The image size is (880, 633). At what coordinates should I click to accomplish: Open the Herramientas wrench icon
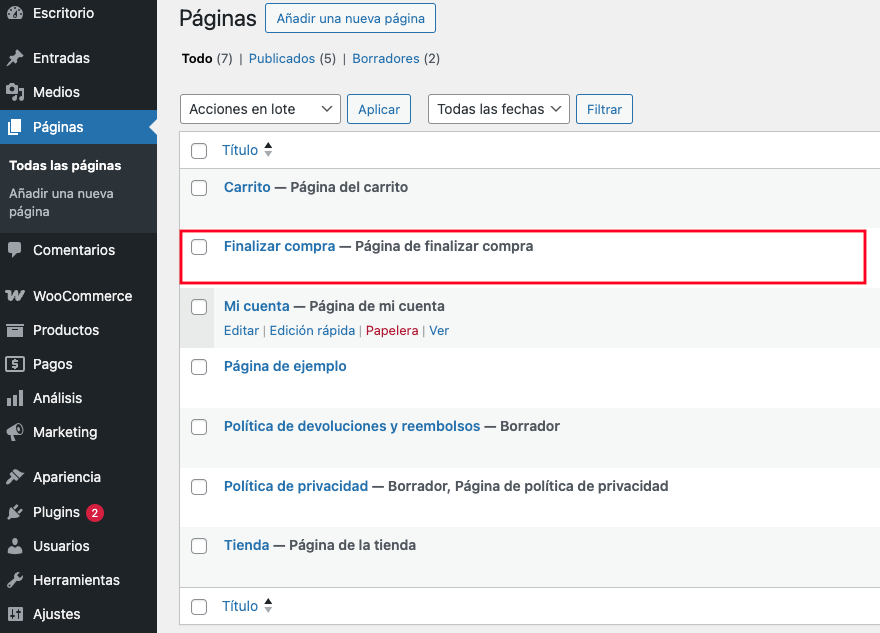point(15,580)
